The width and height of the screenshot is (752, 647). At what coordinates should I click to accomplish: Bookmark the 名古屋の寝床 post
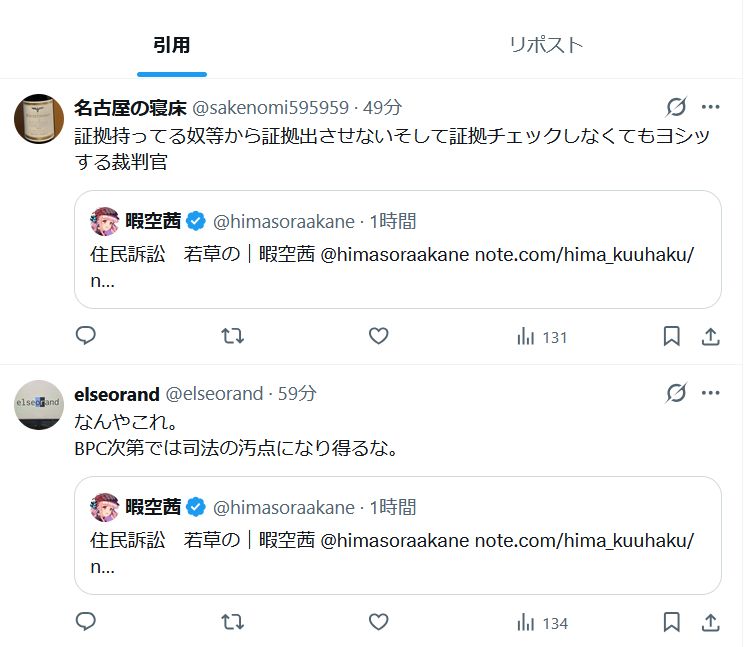pos(671,336)
